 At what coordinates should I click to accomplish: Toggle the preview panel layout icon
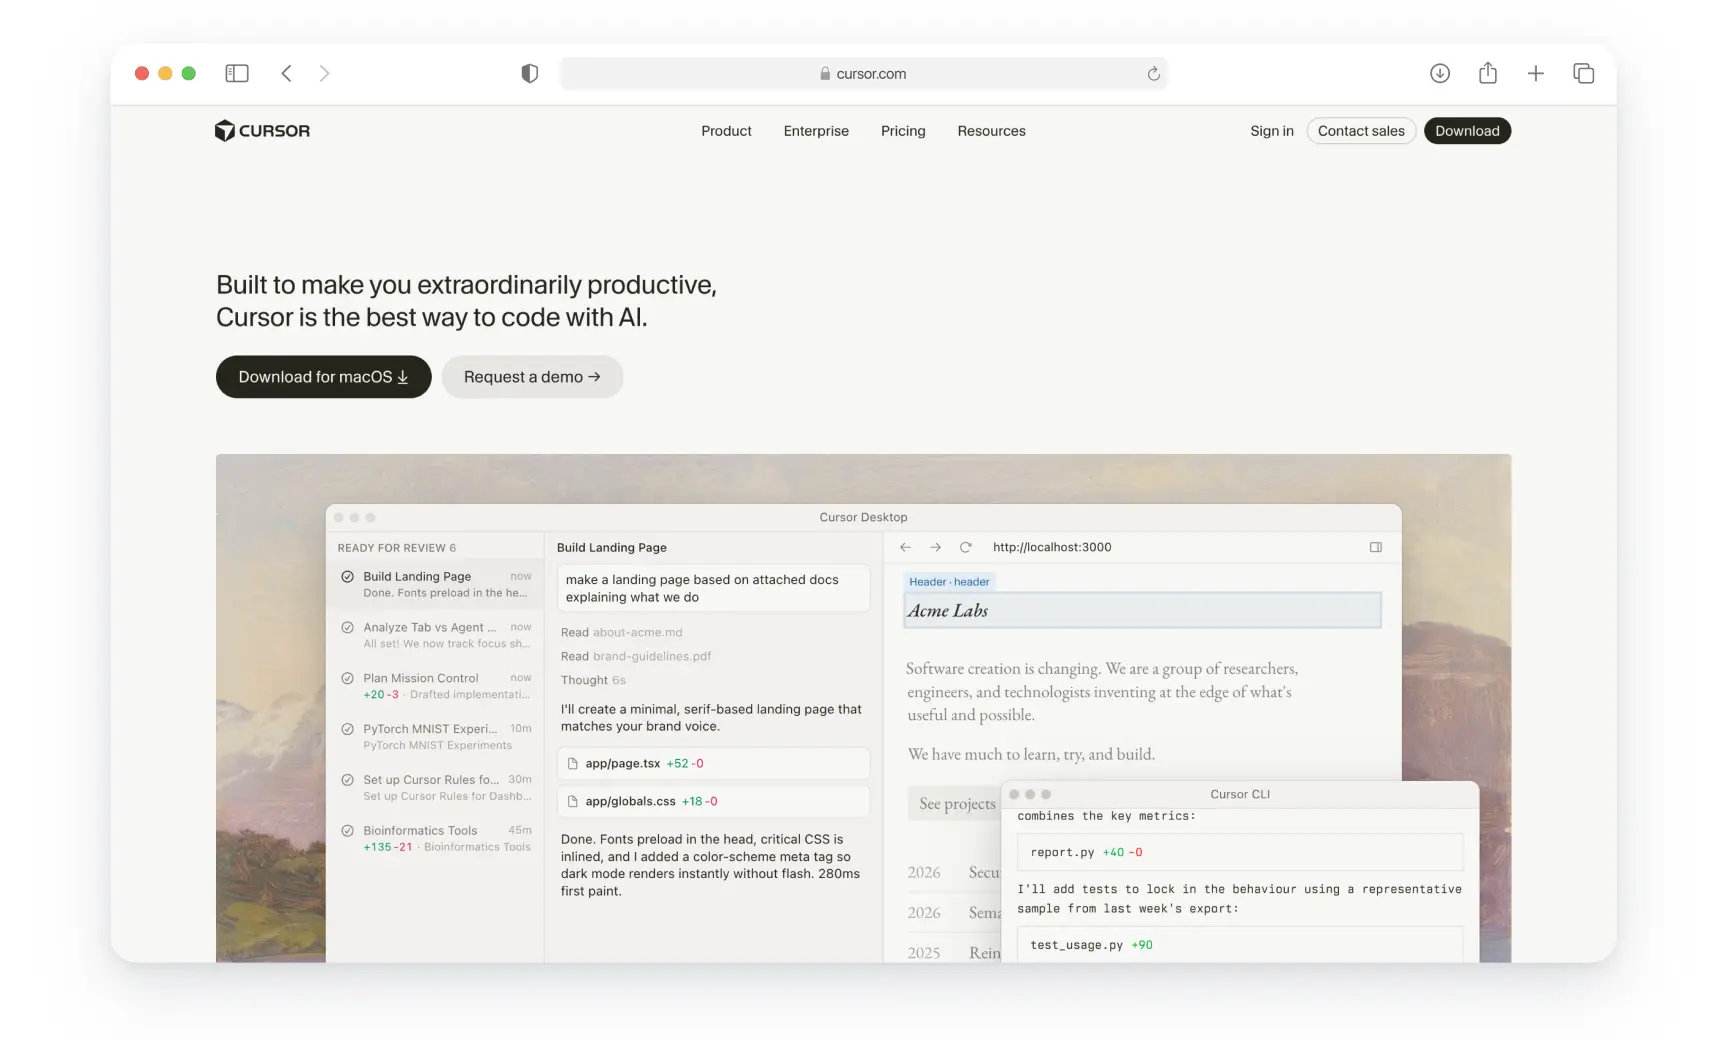tap(1376, 547)
